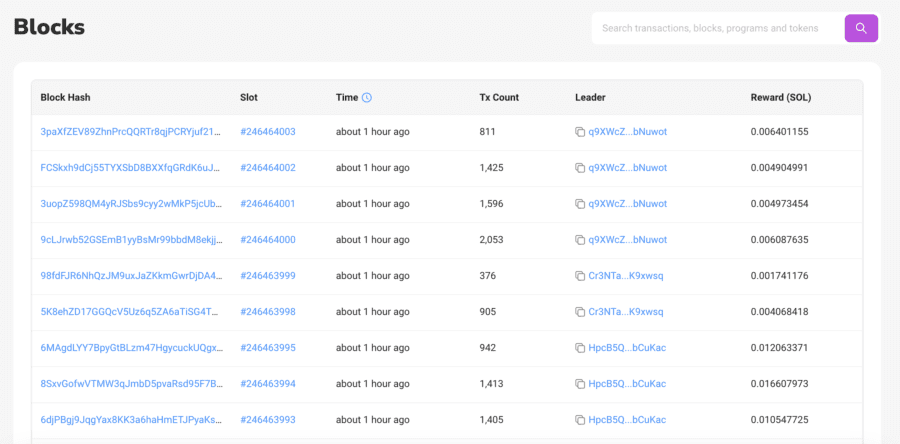Toggle the clock icon beside Time header
This screenshot has height=444, width=900.
pos(367,98)
